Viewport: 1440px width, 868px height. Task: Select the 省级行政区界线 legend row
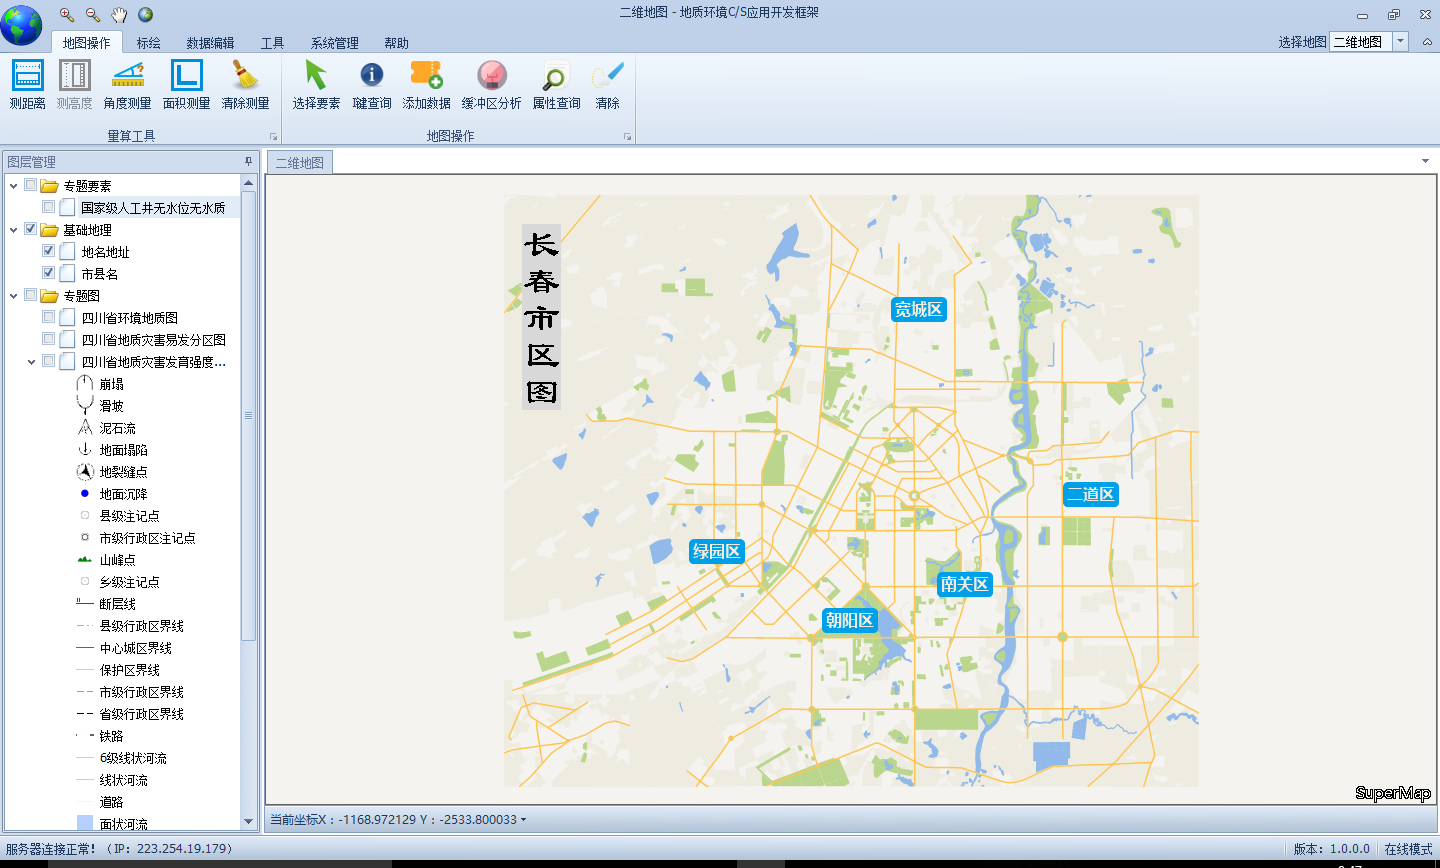[x=128, y=714]
